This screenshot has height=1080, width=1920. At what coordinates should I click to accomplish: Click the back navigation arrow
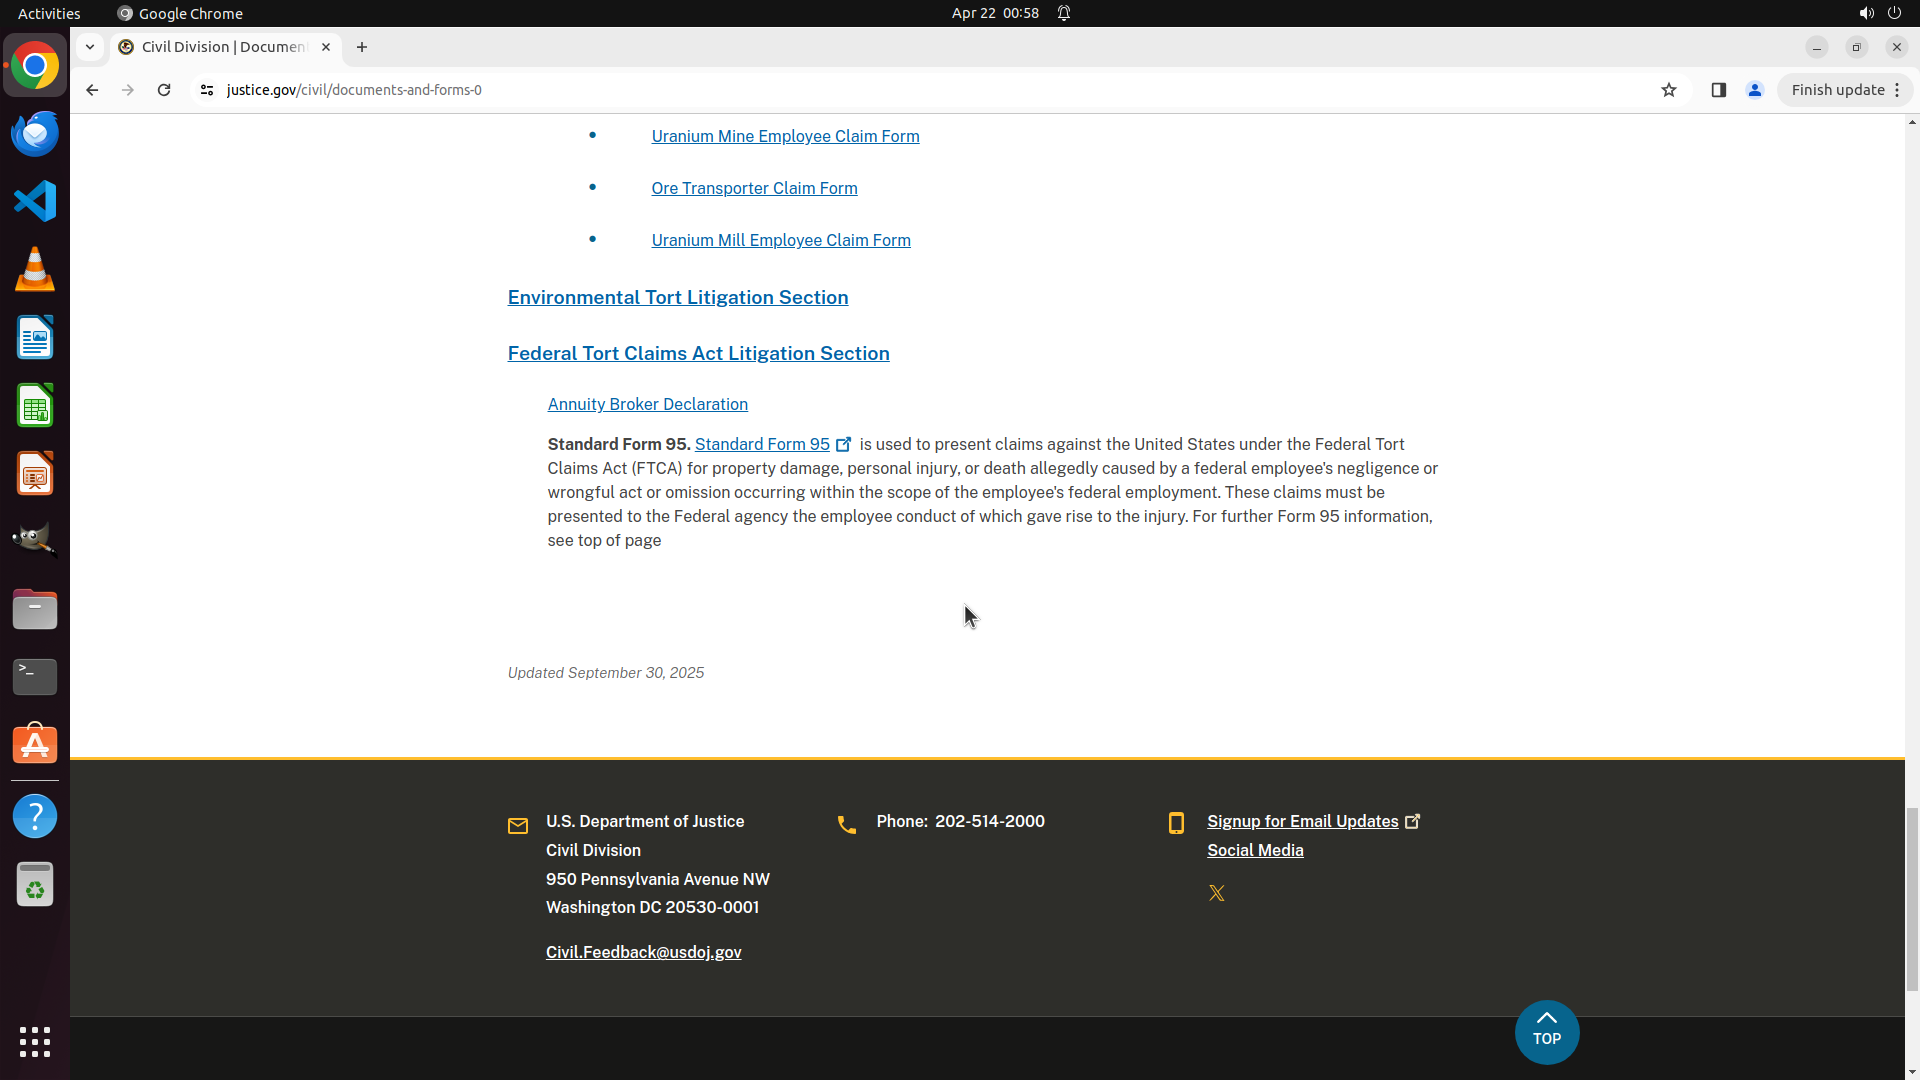(92, 90)
